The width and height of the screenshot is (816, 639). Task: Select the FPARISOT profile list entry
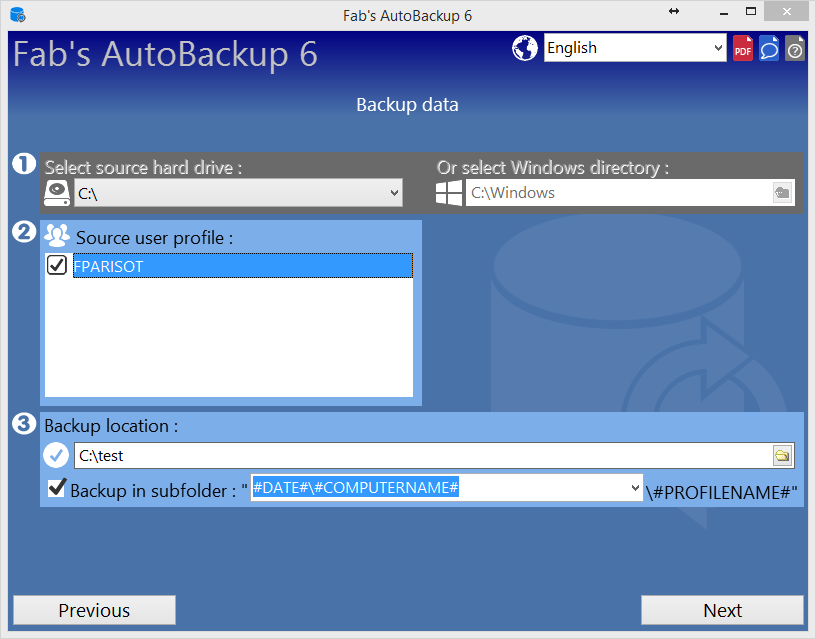tap(240, 266)
